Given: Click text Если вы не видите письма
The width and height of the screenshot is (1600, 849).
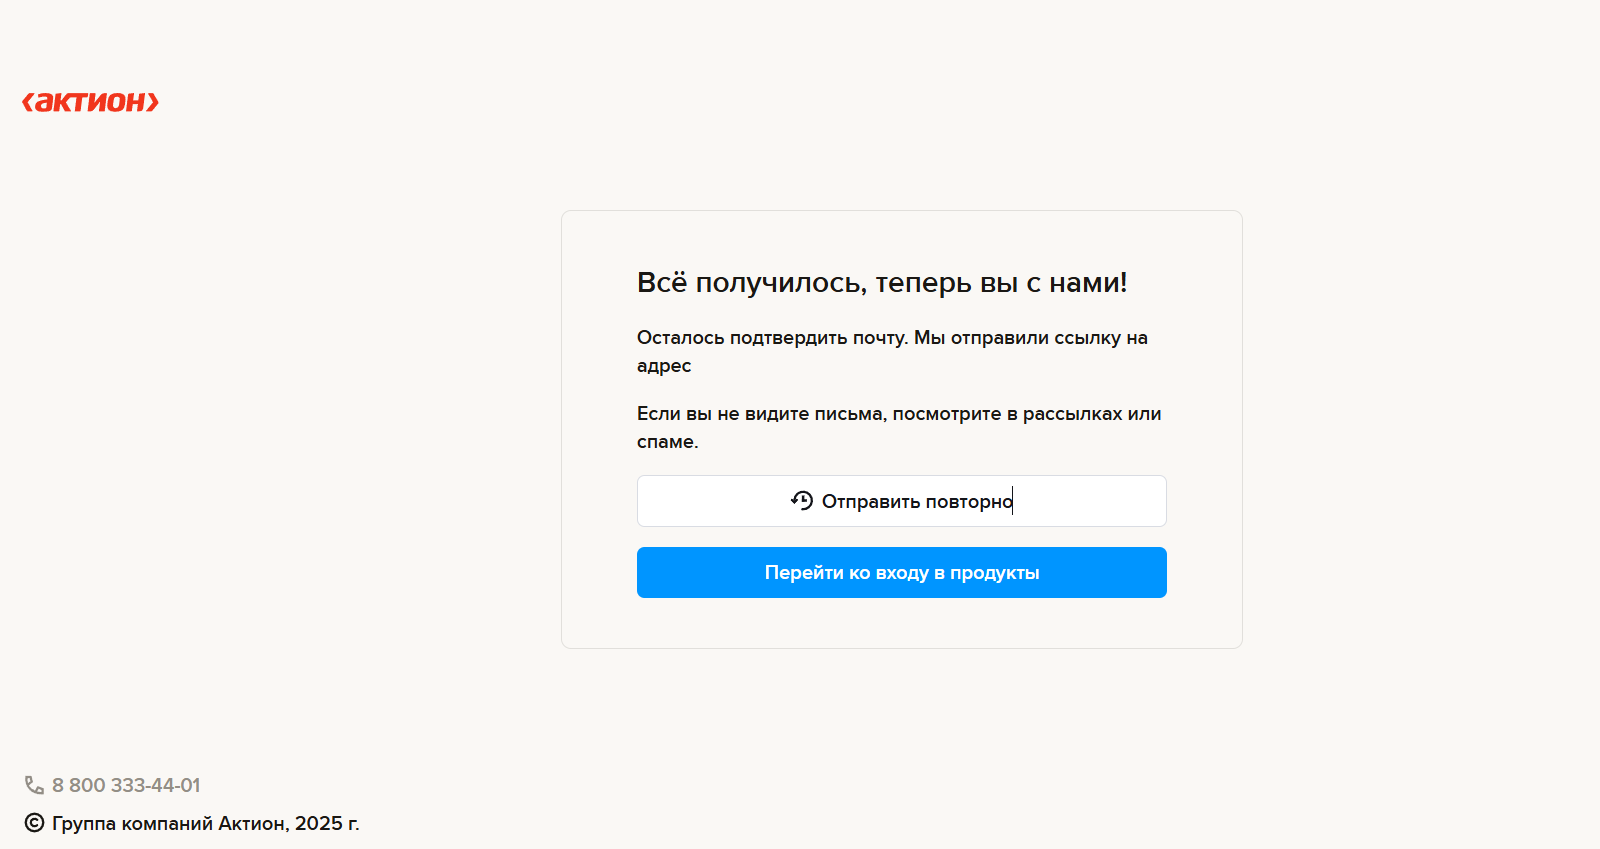Looking at the screenshot, I should point(760,414).
